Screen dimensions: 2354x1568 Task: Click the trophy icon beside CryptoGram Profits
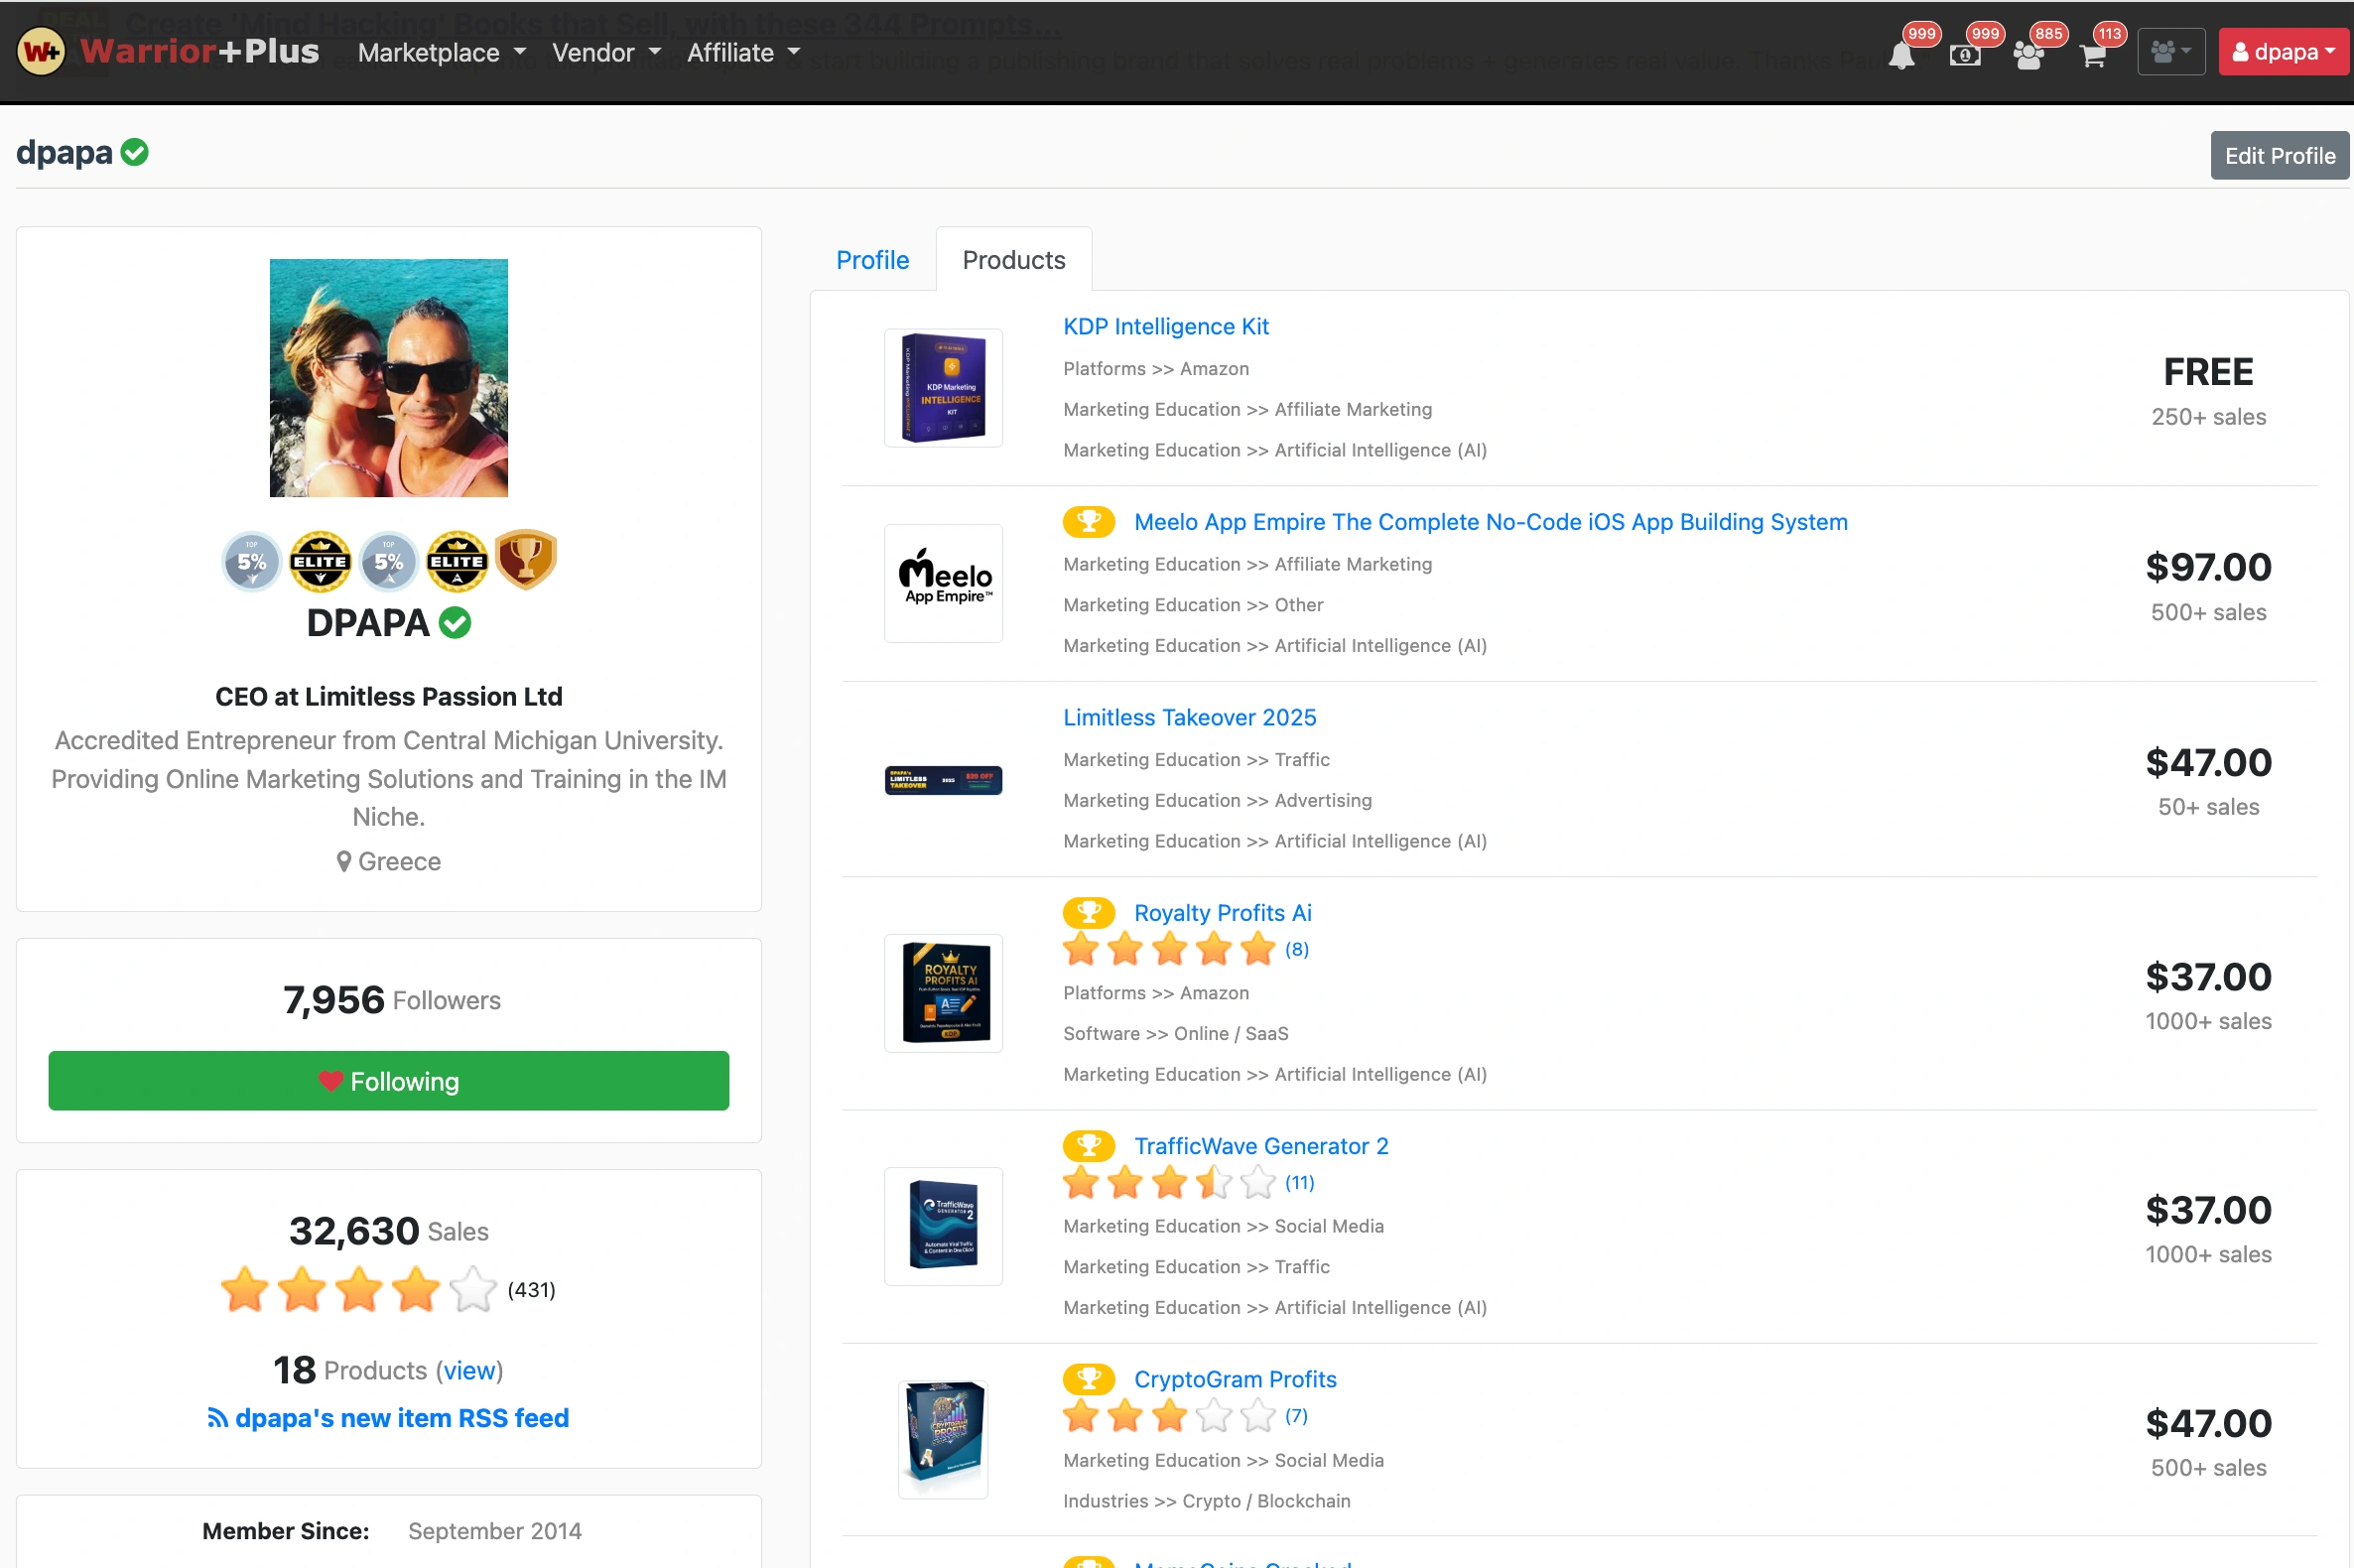coord(1089,1379)
